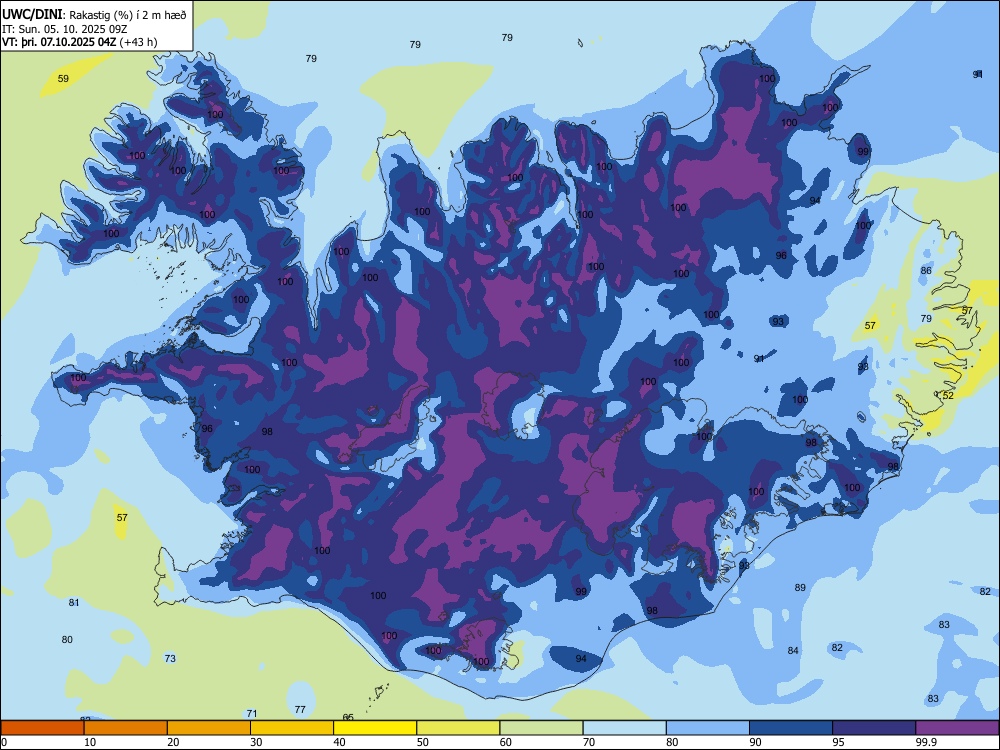Click the legend tick label 99.9
The height and width of the screenshot is (750, 1000).
pos(925,742)
